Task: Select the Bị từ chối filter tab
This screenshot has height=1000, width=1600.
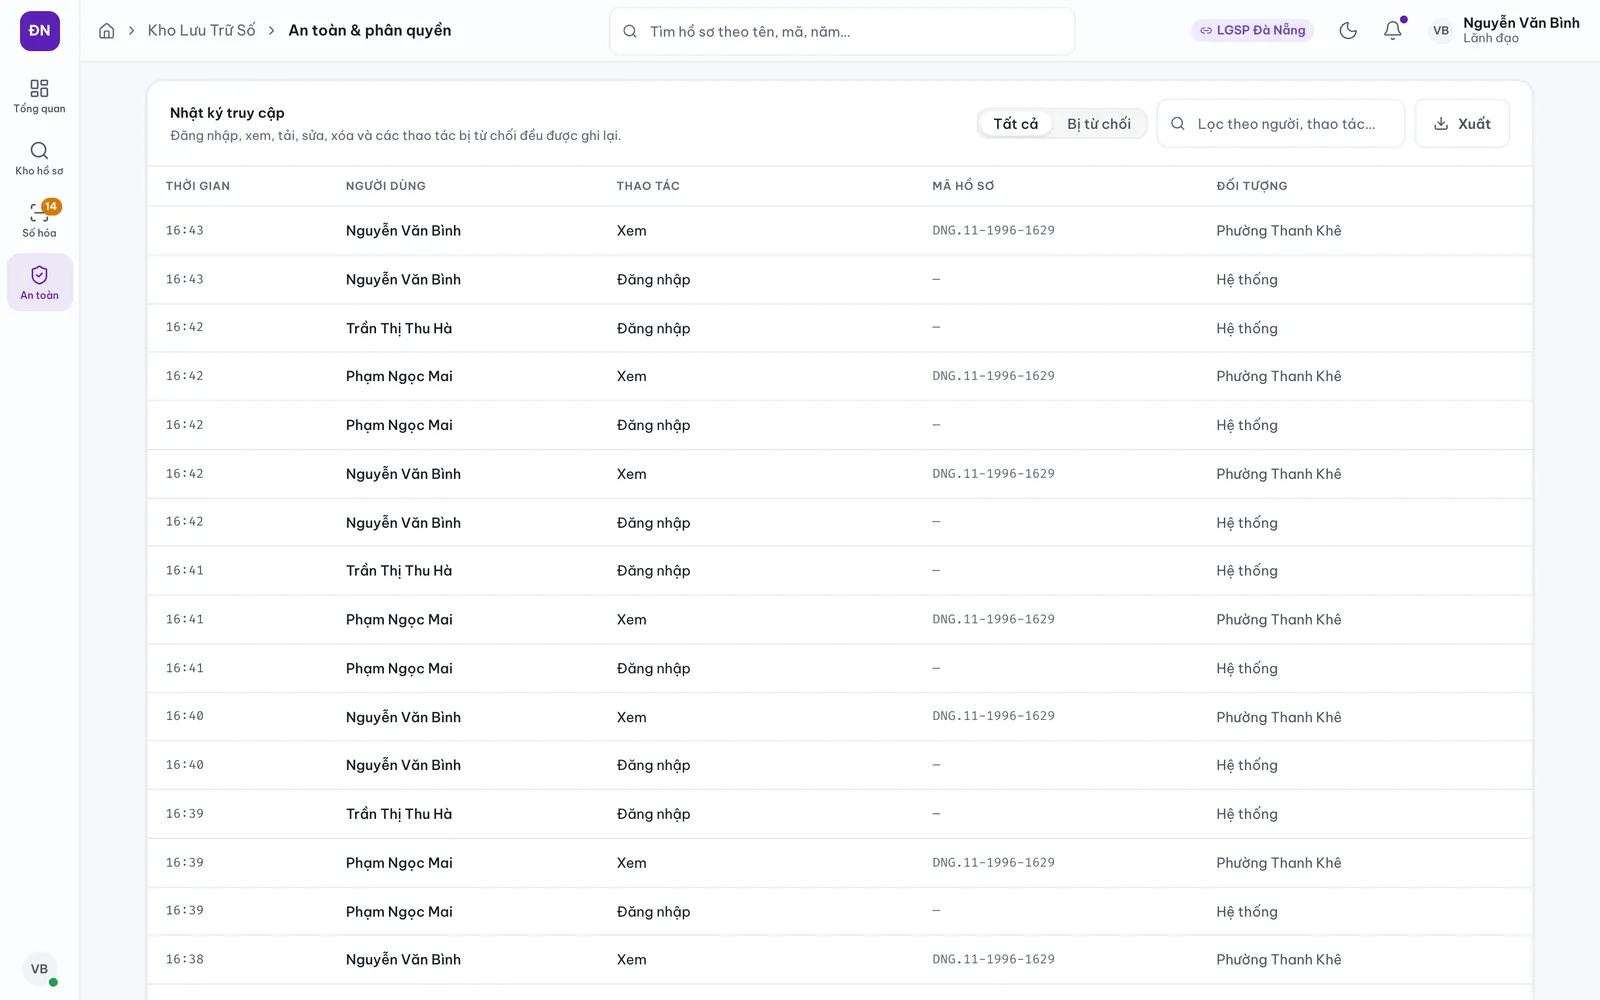Action: (x=1099, y=124)
